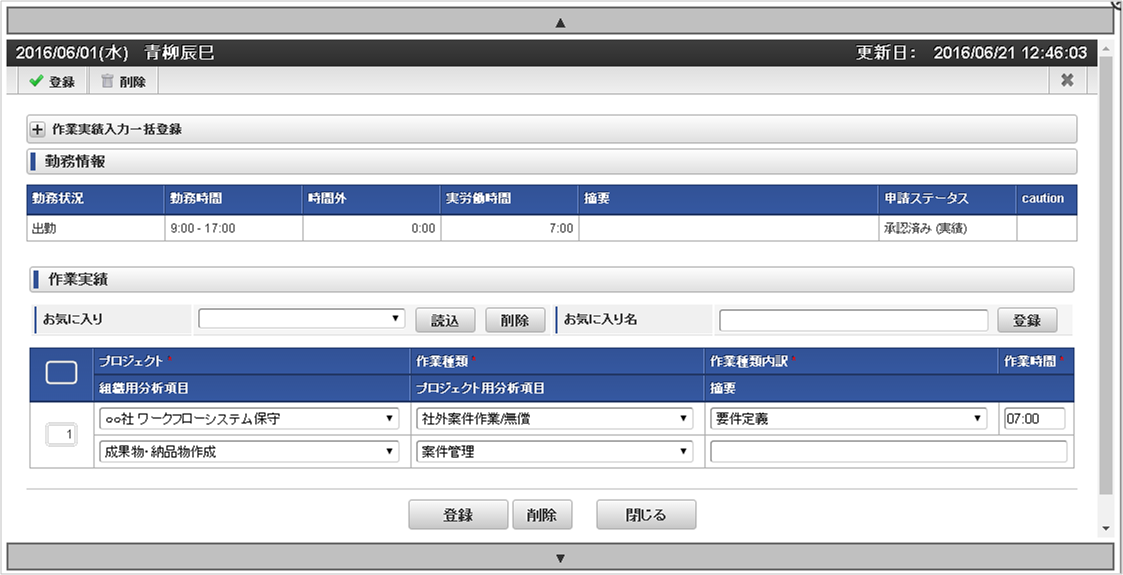This screenshot has height=575, width=1123.
Task: Open the dropdown showing 案件管理
Action: (x=554, y=451)
